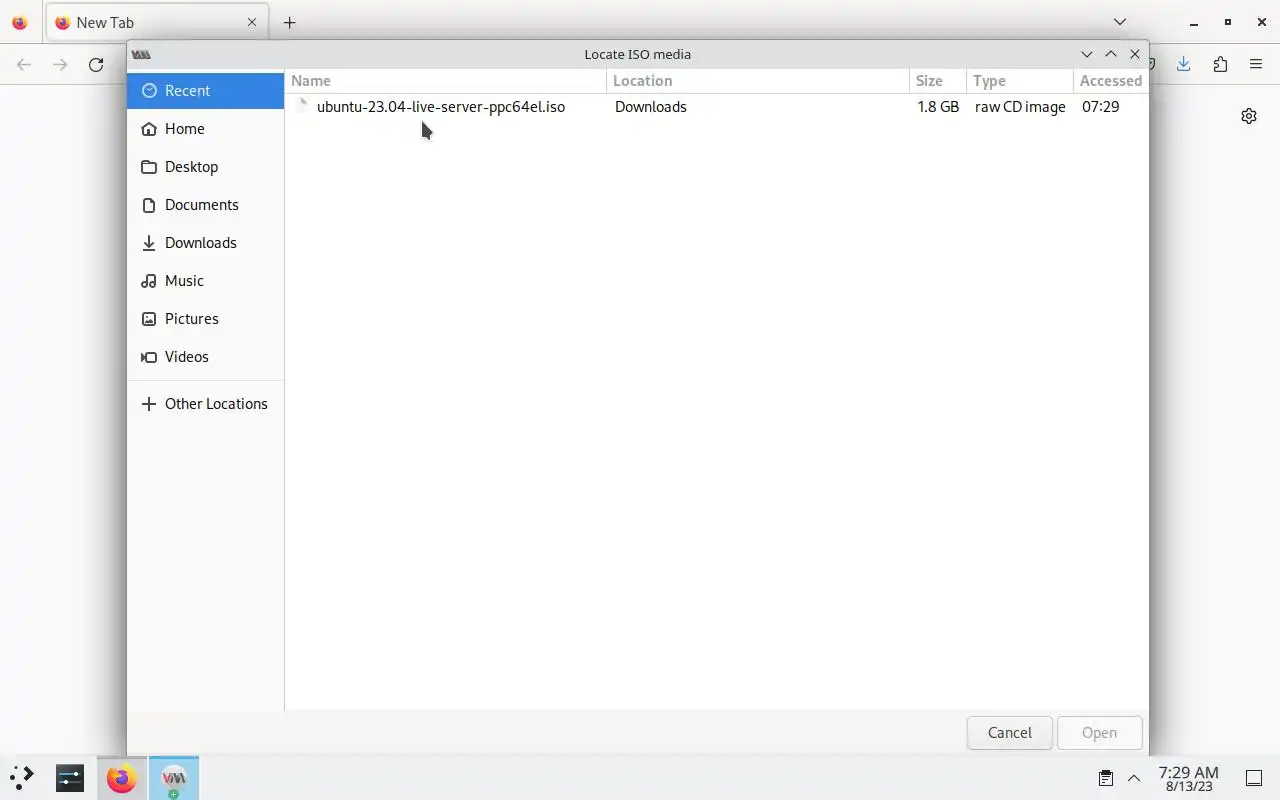
Task: Select the Pictures folder
Action: click(x=205, y=318)
